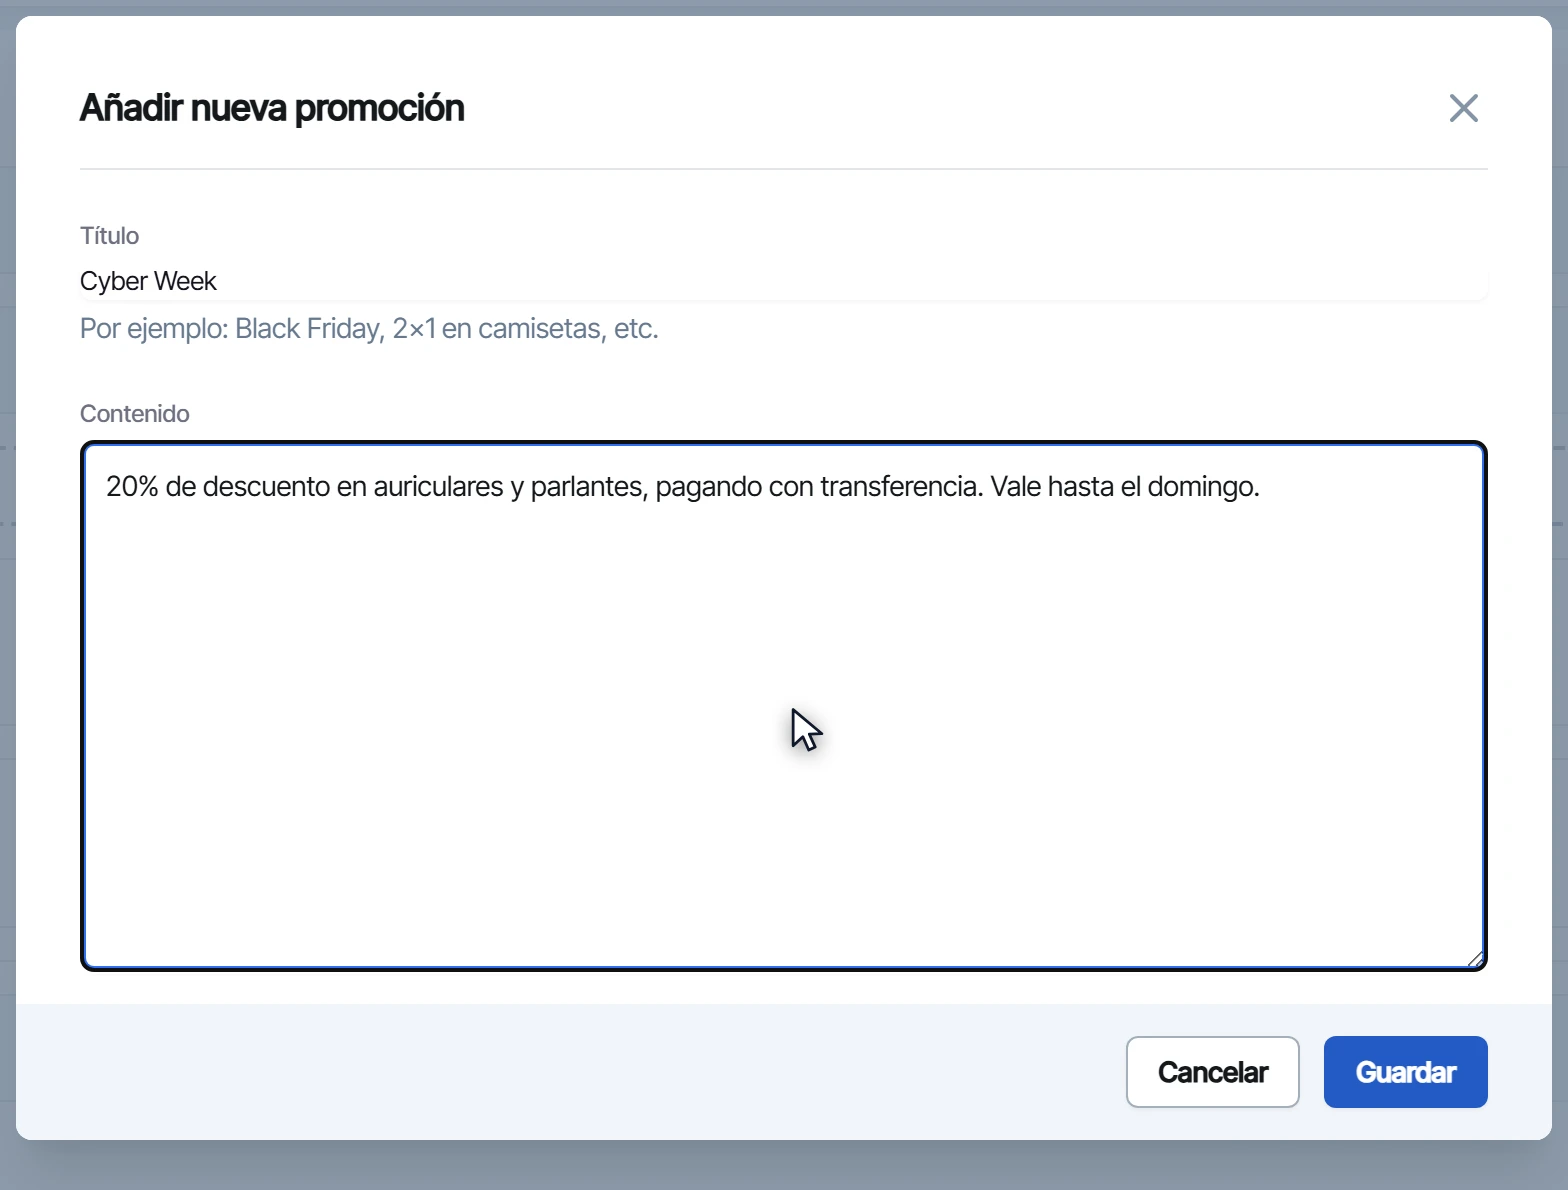Image resolution: width=1568 pixels, height=1190 pixels.
Task: Click the hint text 'Por ejemplo: Black Friday'
Action: pyautogui.click(x=231, y=329)
